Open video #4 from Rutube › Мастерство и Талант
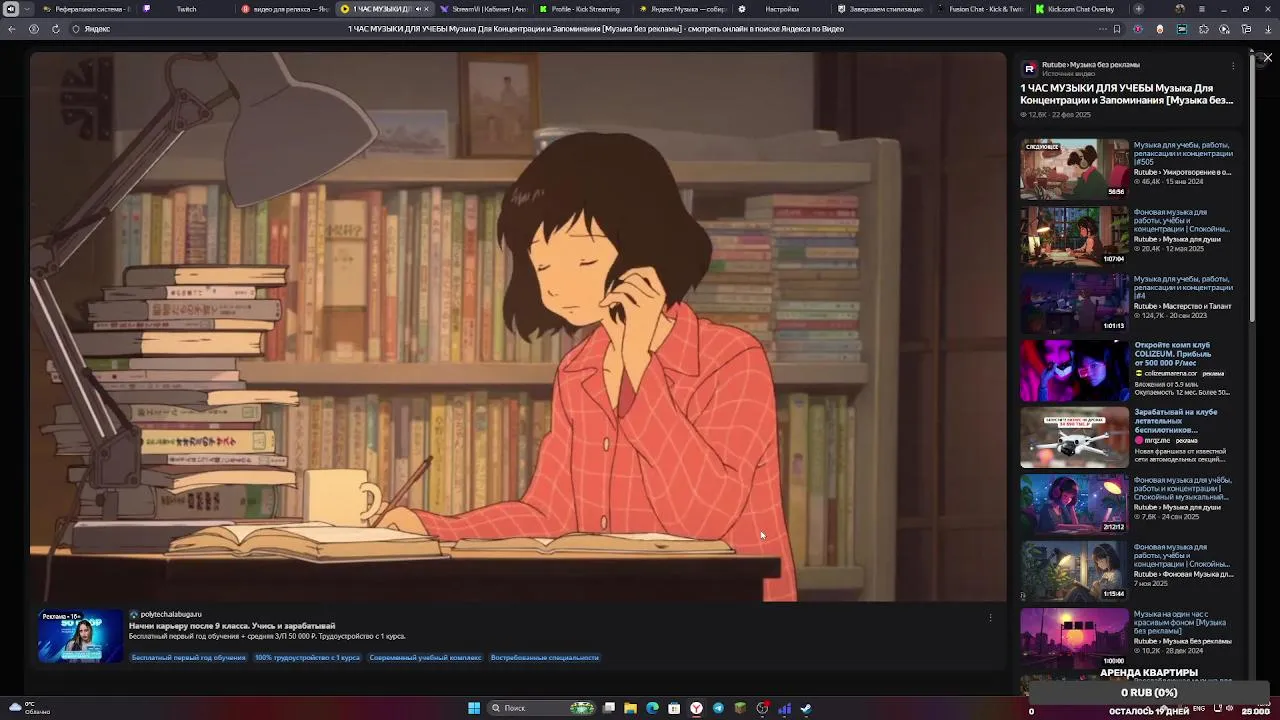Screen dimensions: 1280x720 point(1183,287)
